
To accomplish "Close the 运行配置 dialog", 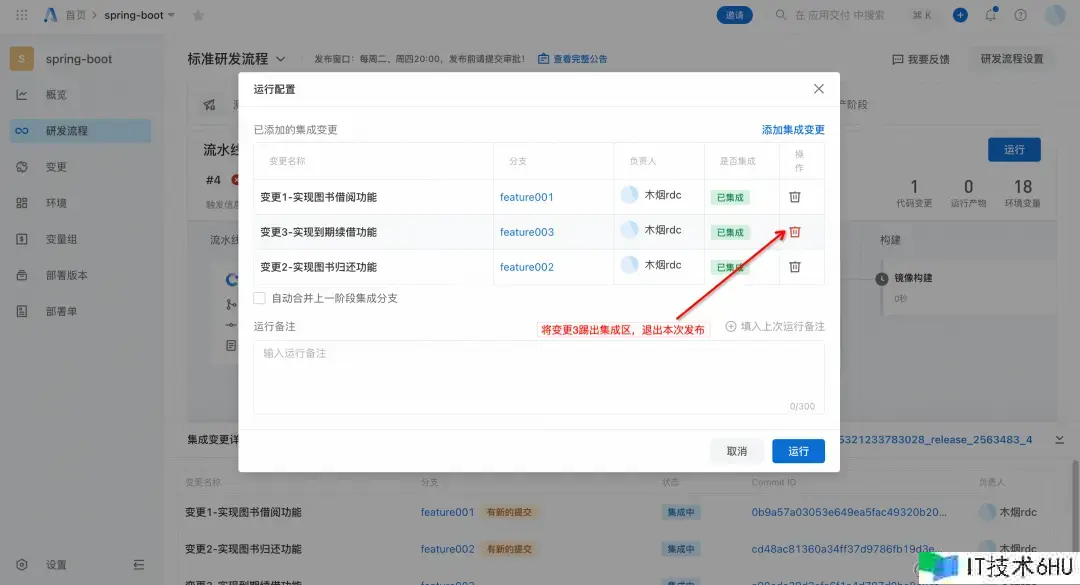I will coord(819,89).
